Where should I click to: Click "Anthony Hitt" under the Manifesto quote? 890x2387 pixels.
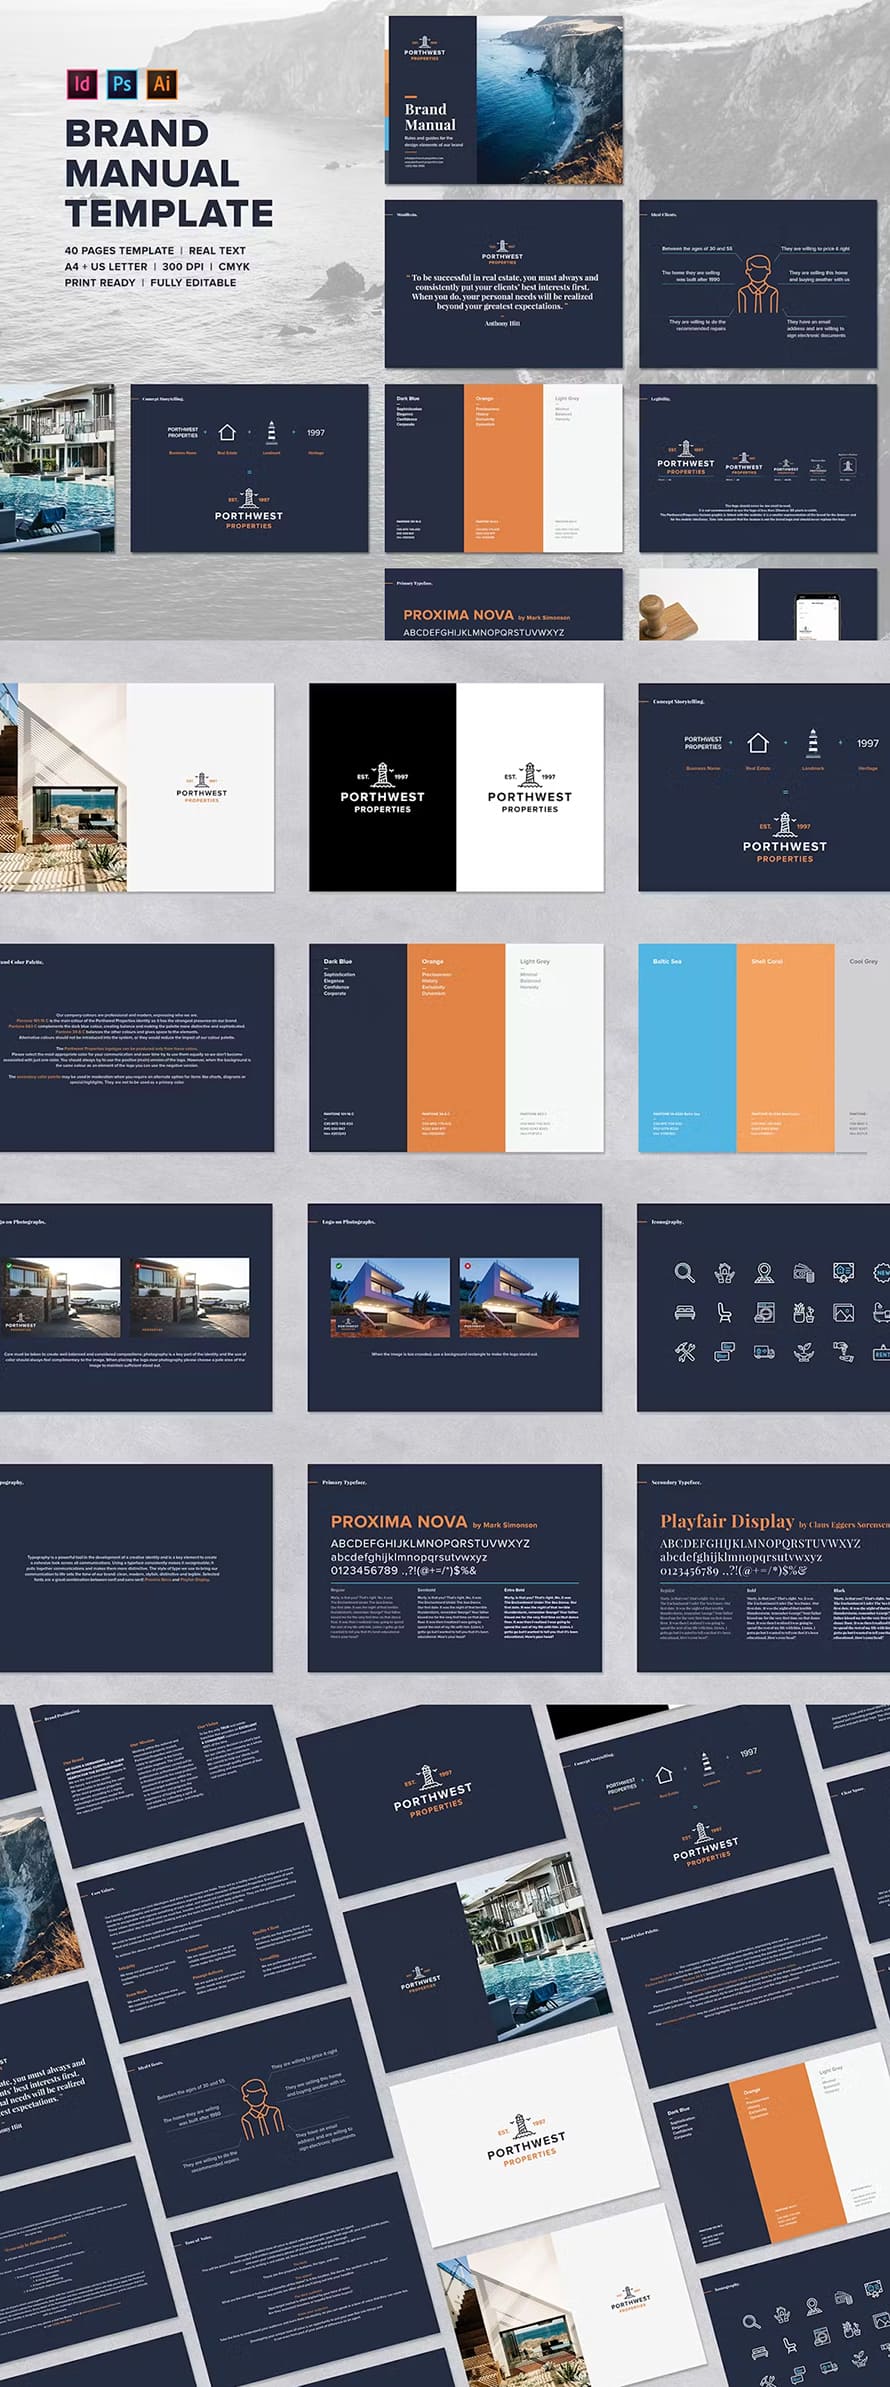pos(502,324)
